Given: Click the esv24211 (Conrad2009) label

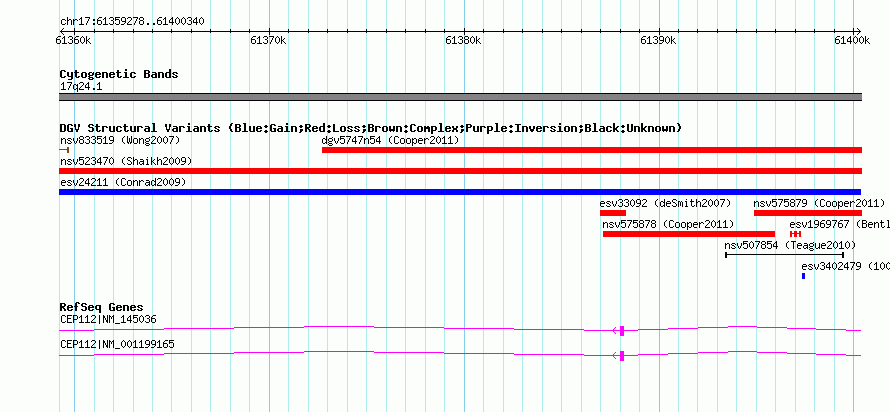Looking at the screenshot, I should pos(123,182).
